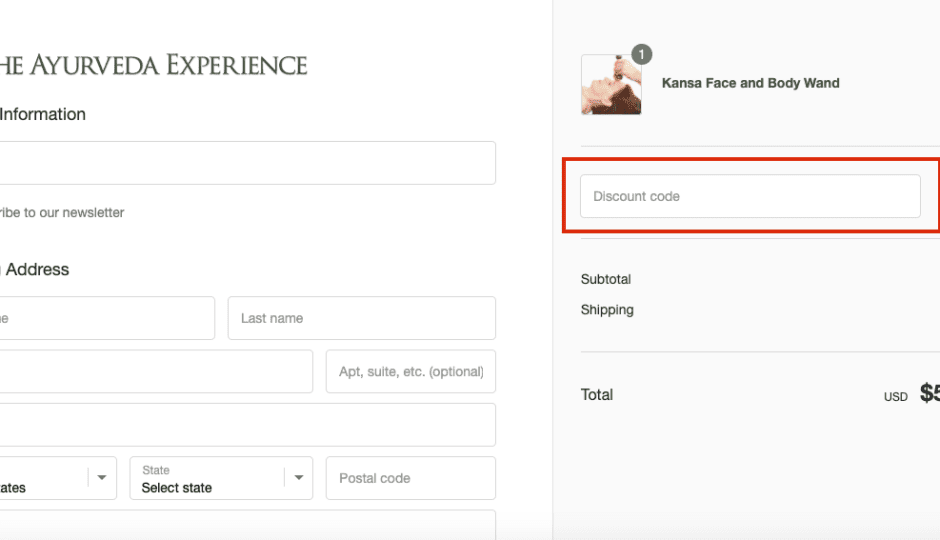Click the Discount code input field
940x540 pixels.
(x=750, y=196)
